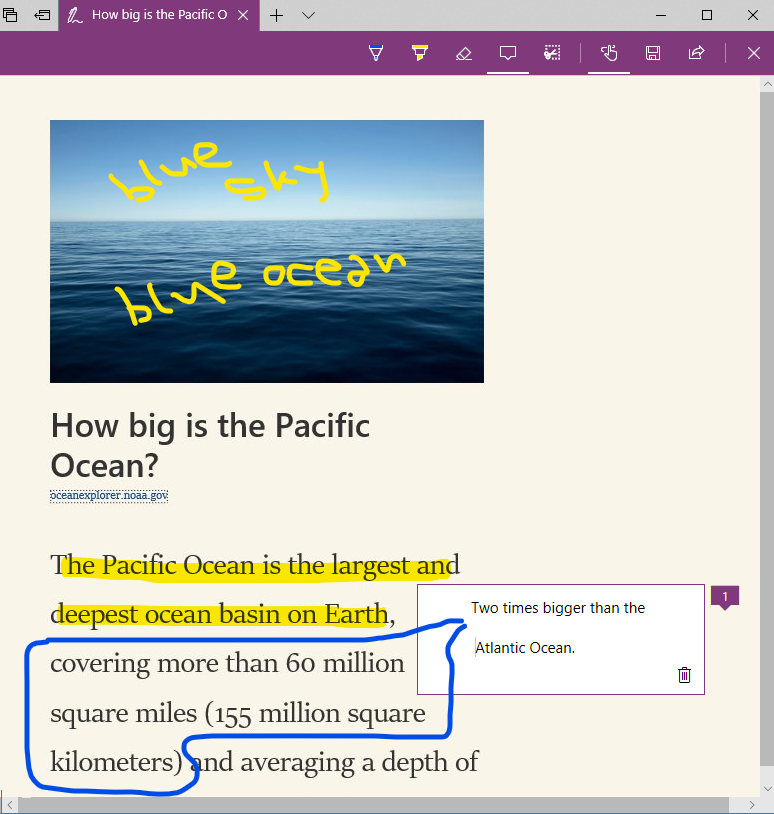Viewport: 774px width, 814px height.
Task: Click the horizontal scrollbar left arrow
Action: (x=9, y=805)
